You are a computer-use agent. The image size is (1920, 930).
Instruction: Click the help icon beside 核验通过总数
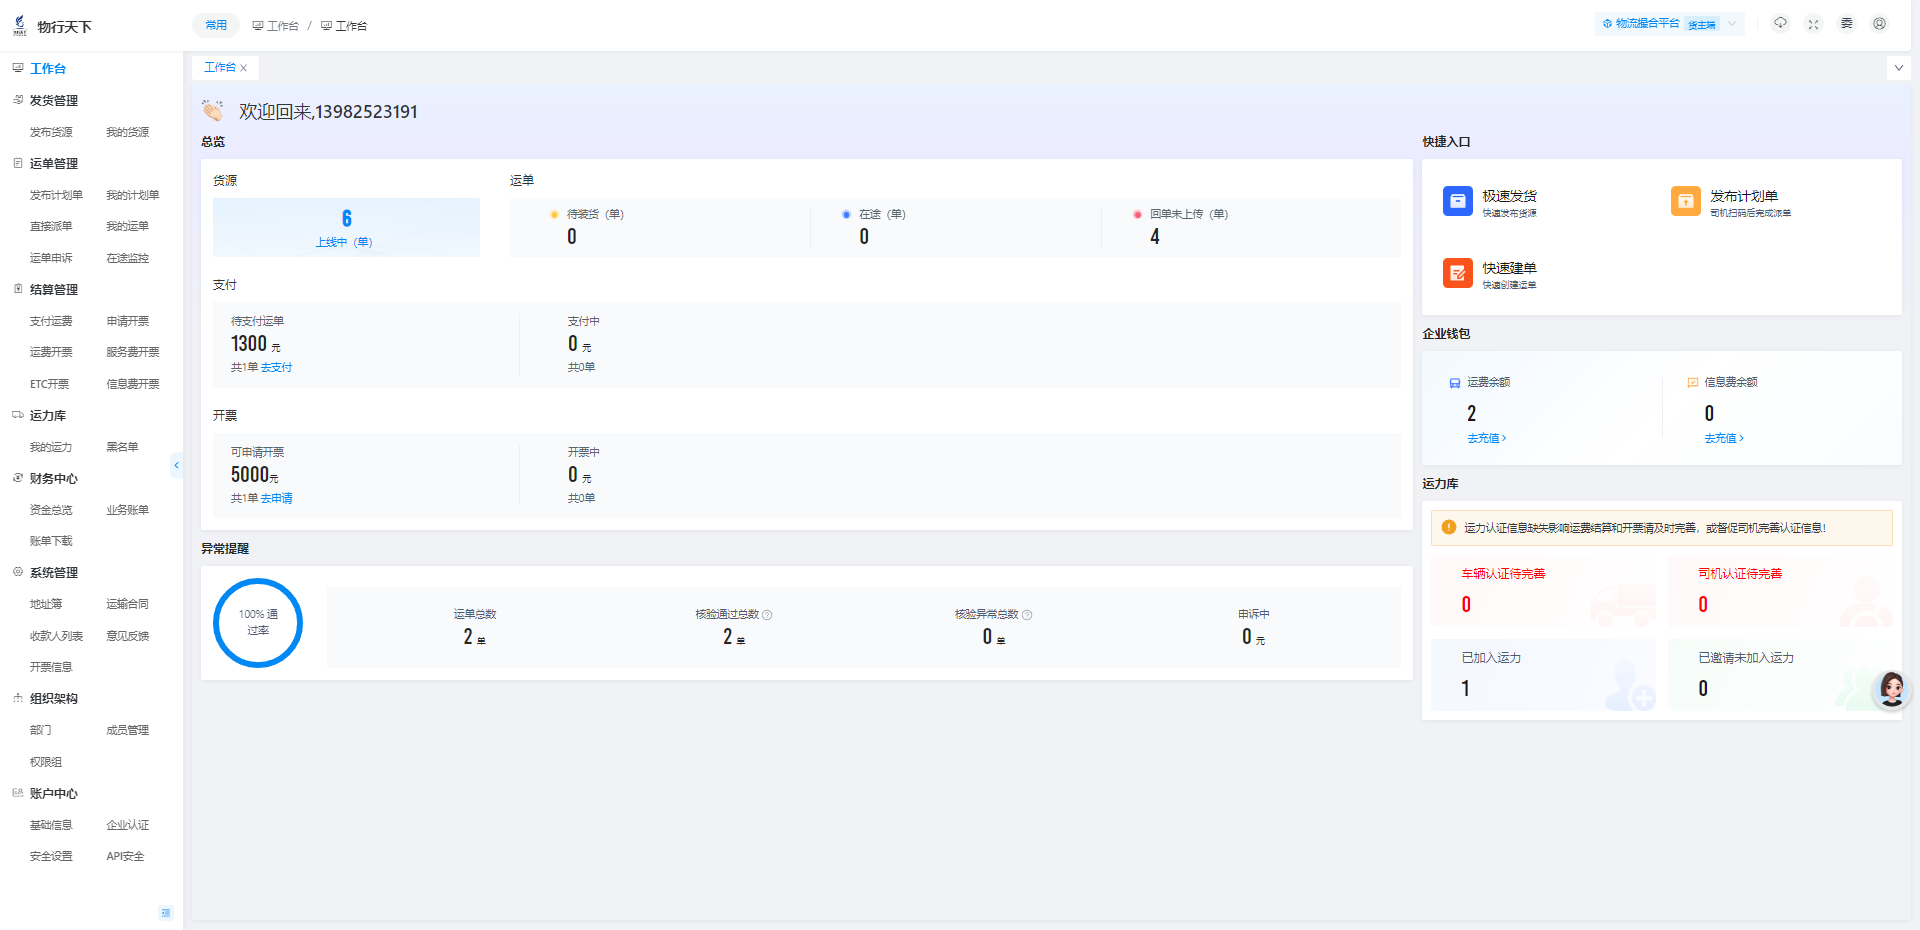click(x=767, y=615)
